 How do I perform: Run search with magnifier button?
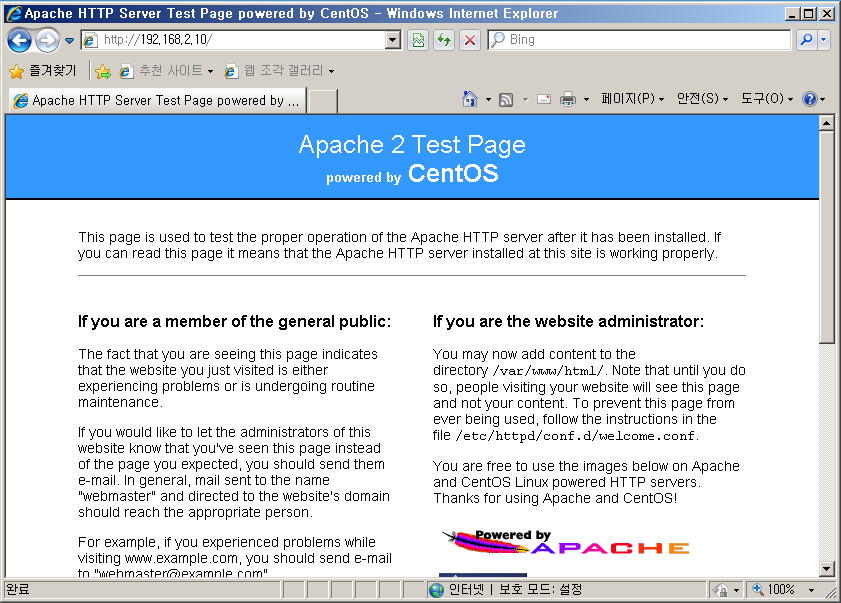806,40
